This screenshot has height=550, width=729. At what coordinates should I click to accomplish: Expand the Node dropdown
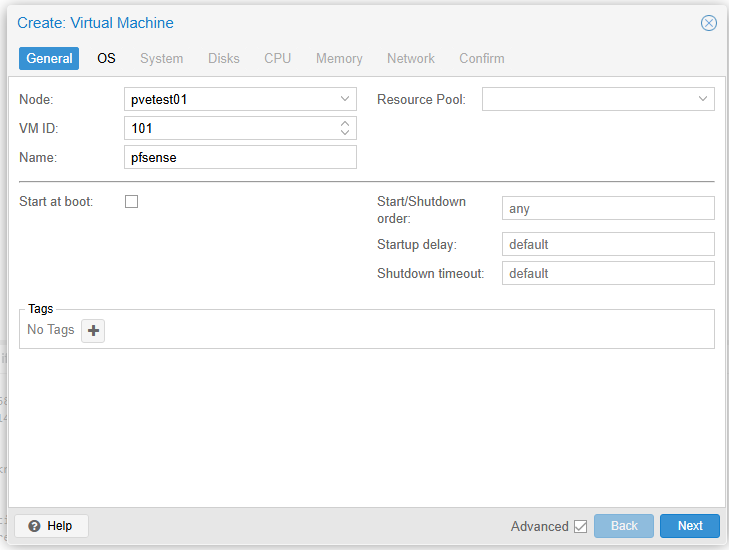[345, 99]
